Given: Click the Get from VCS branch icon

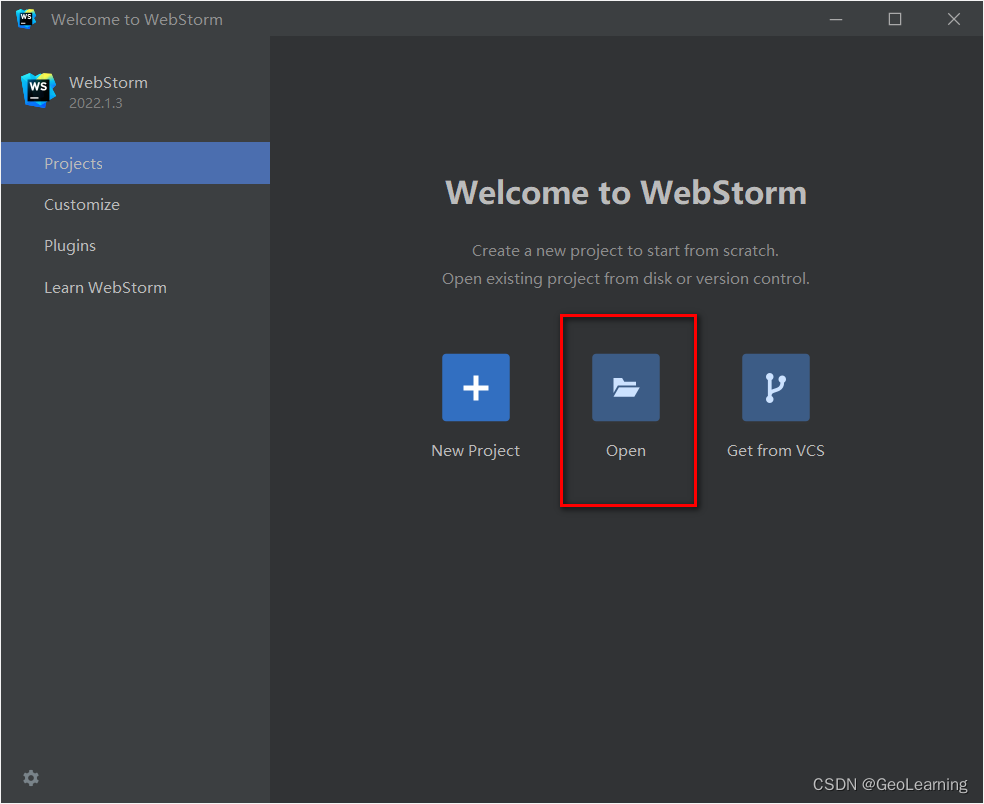Looking at the screenshot, I should tap(776, 387).
